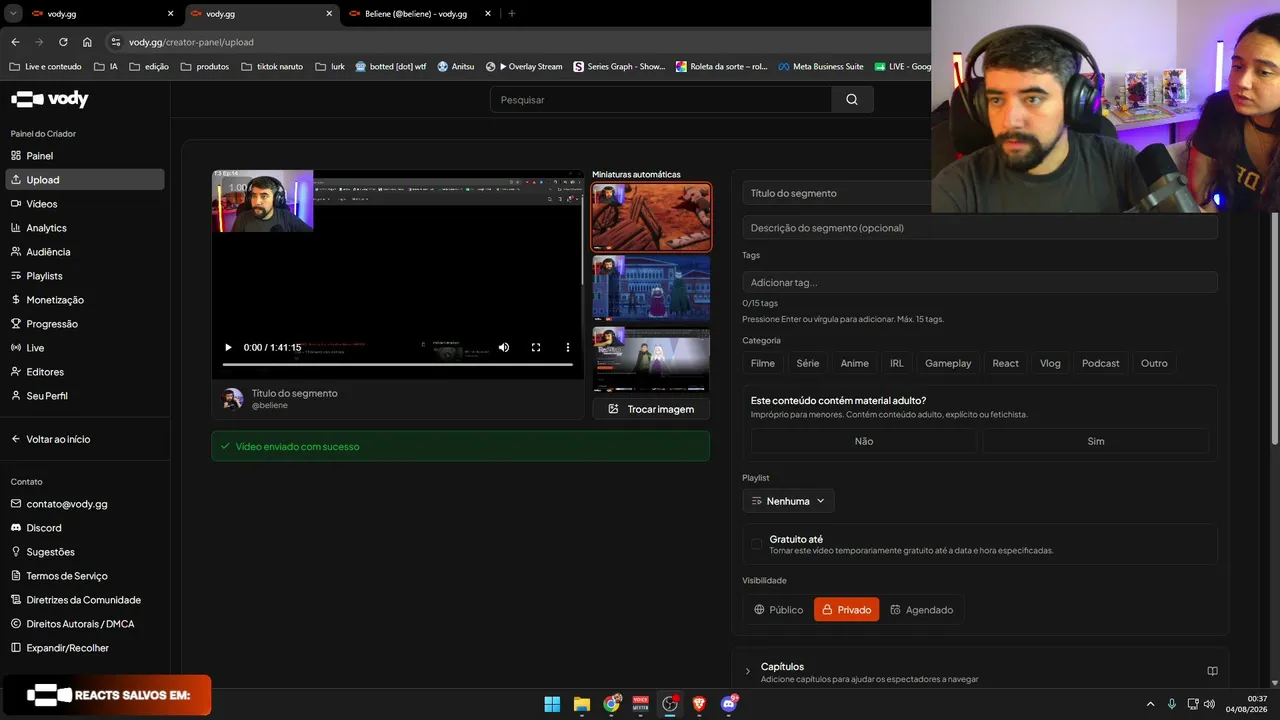Open the Playlist Nenhuma dropdown
This screenshot has width=1280, height=720.
(788, 501)
